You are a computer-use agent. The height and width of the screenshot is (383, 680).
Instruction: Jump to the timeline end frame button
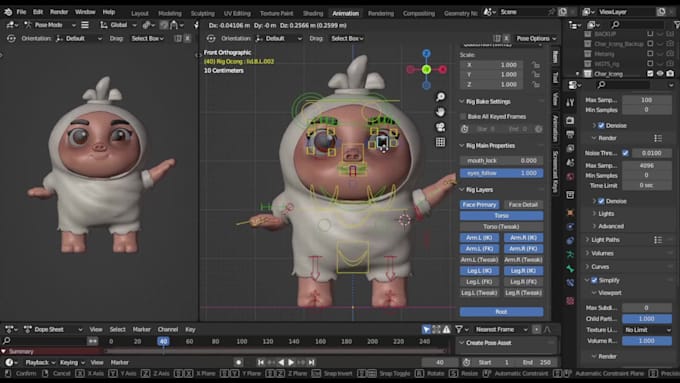point(311,362)
